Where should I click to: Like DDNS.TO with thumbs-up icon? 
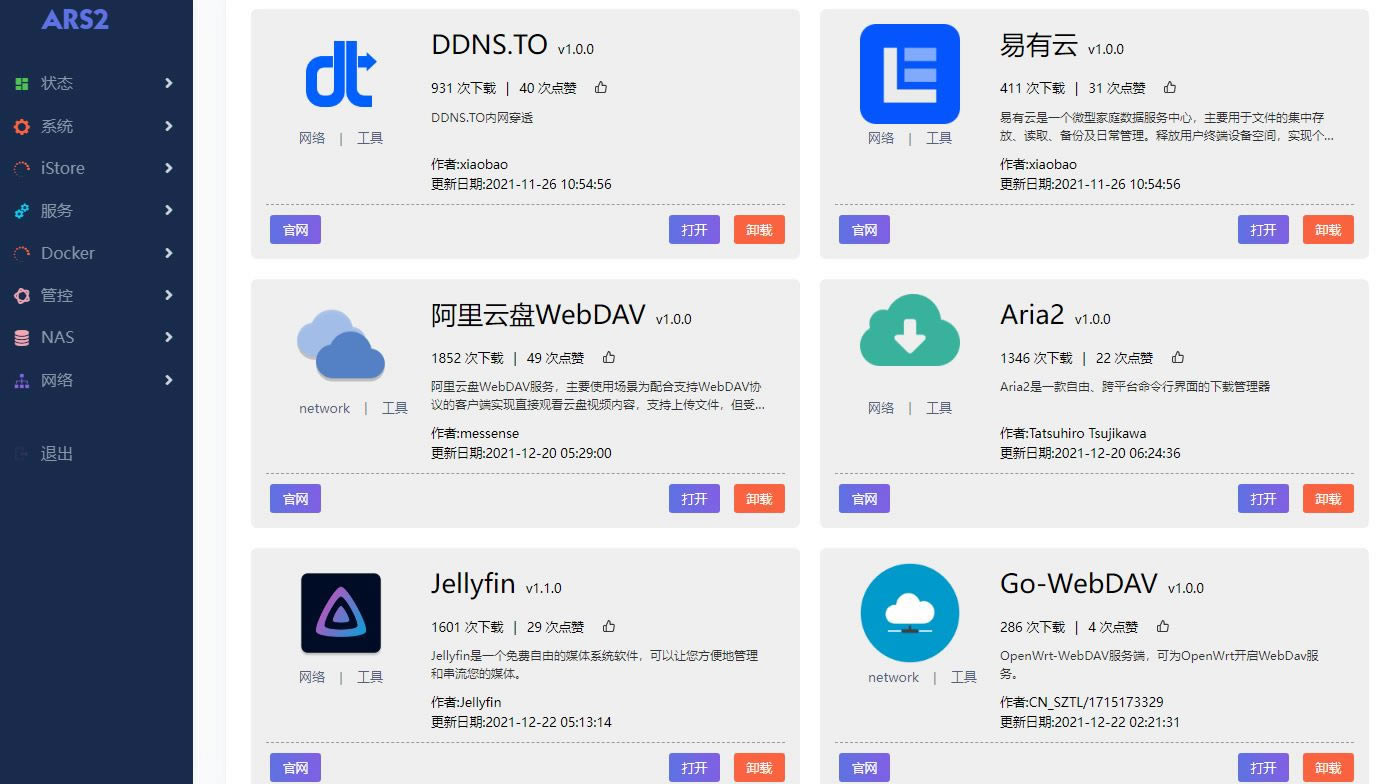click(601, 88)
